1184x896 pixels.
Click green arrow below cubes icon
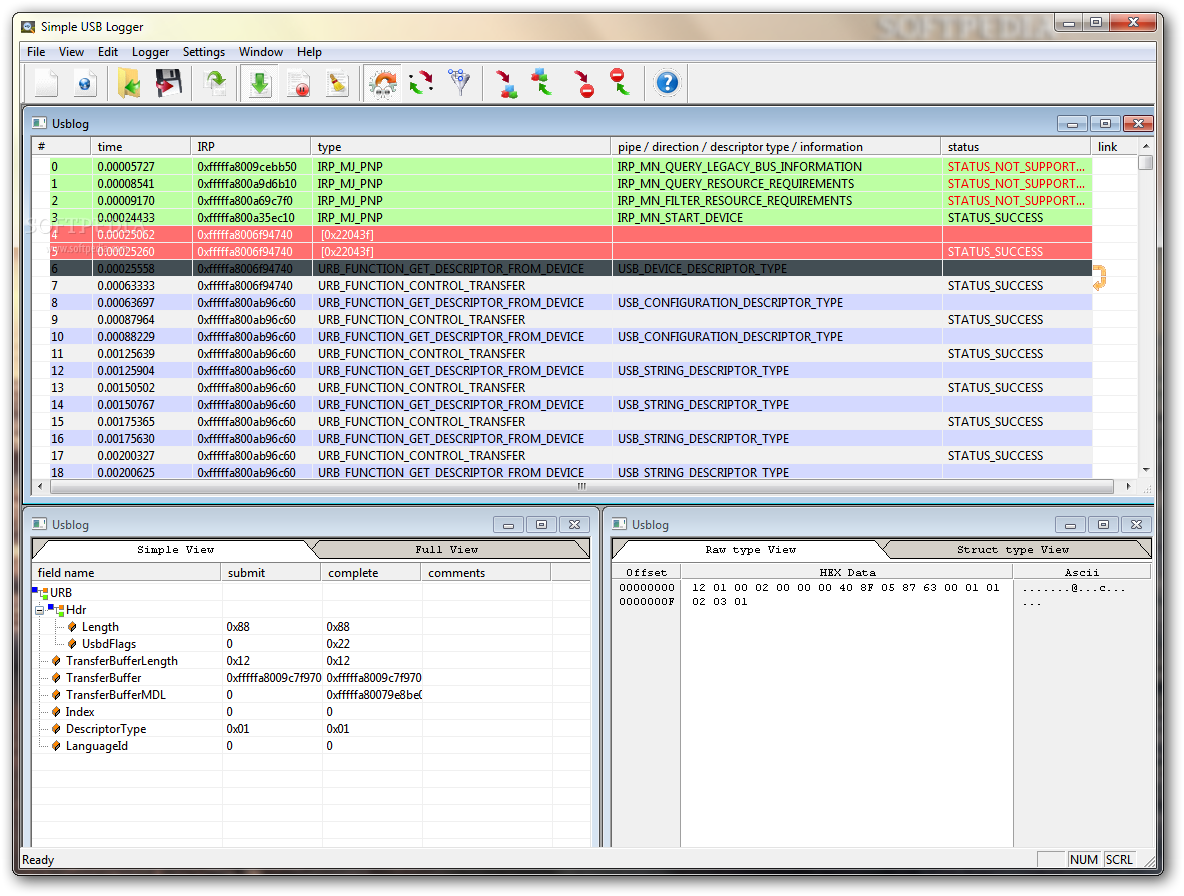coord(542,83)
